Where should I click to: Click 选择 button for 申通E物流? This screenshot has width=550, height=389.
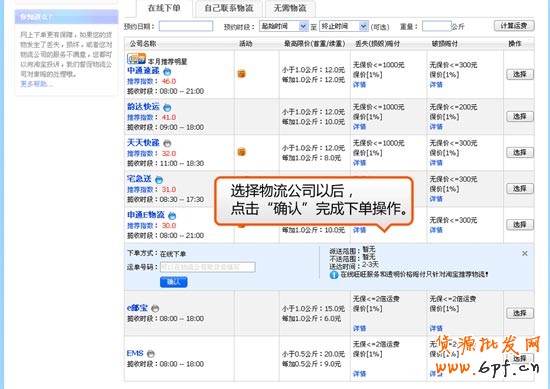[x=520, y=225]
